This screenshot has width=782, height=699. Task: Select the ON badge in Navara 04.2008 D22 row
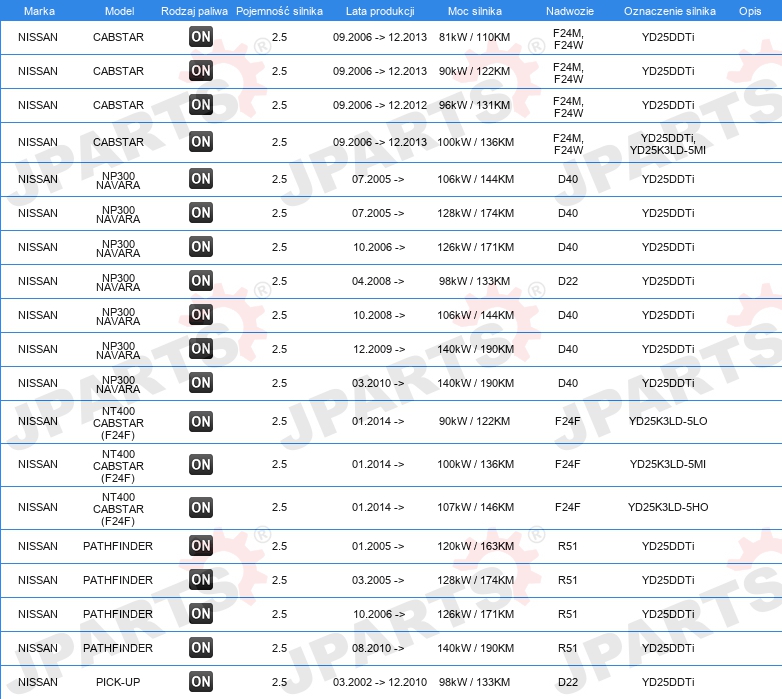tap(201, 280)
